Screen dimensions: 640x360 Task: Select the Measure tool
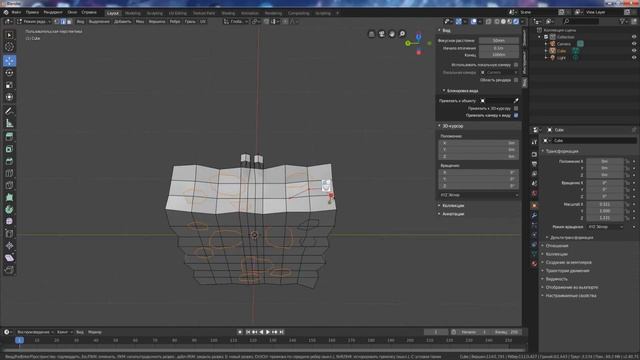point(9,123)
